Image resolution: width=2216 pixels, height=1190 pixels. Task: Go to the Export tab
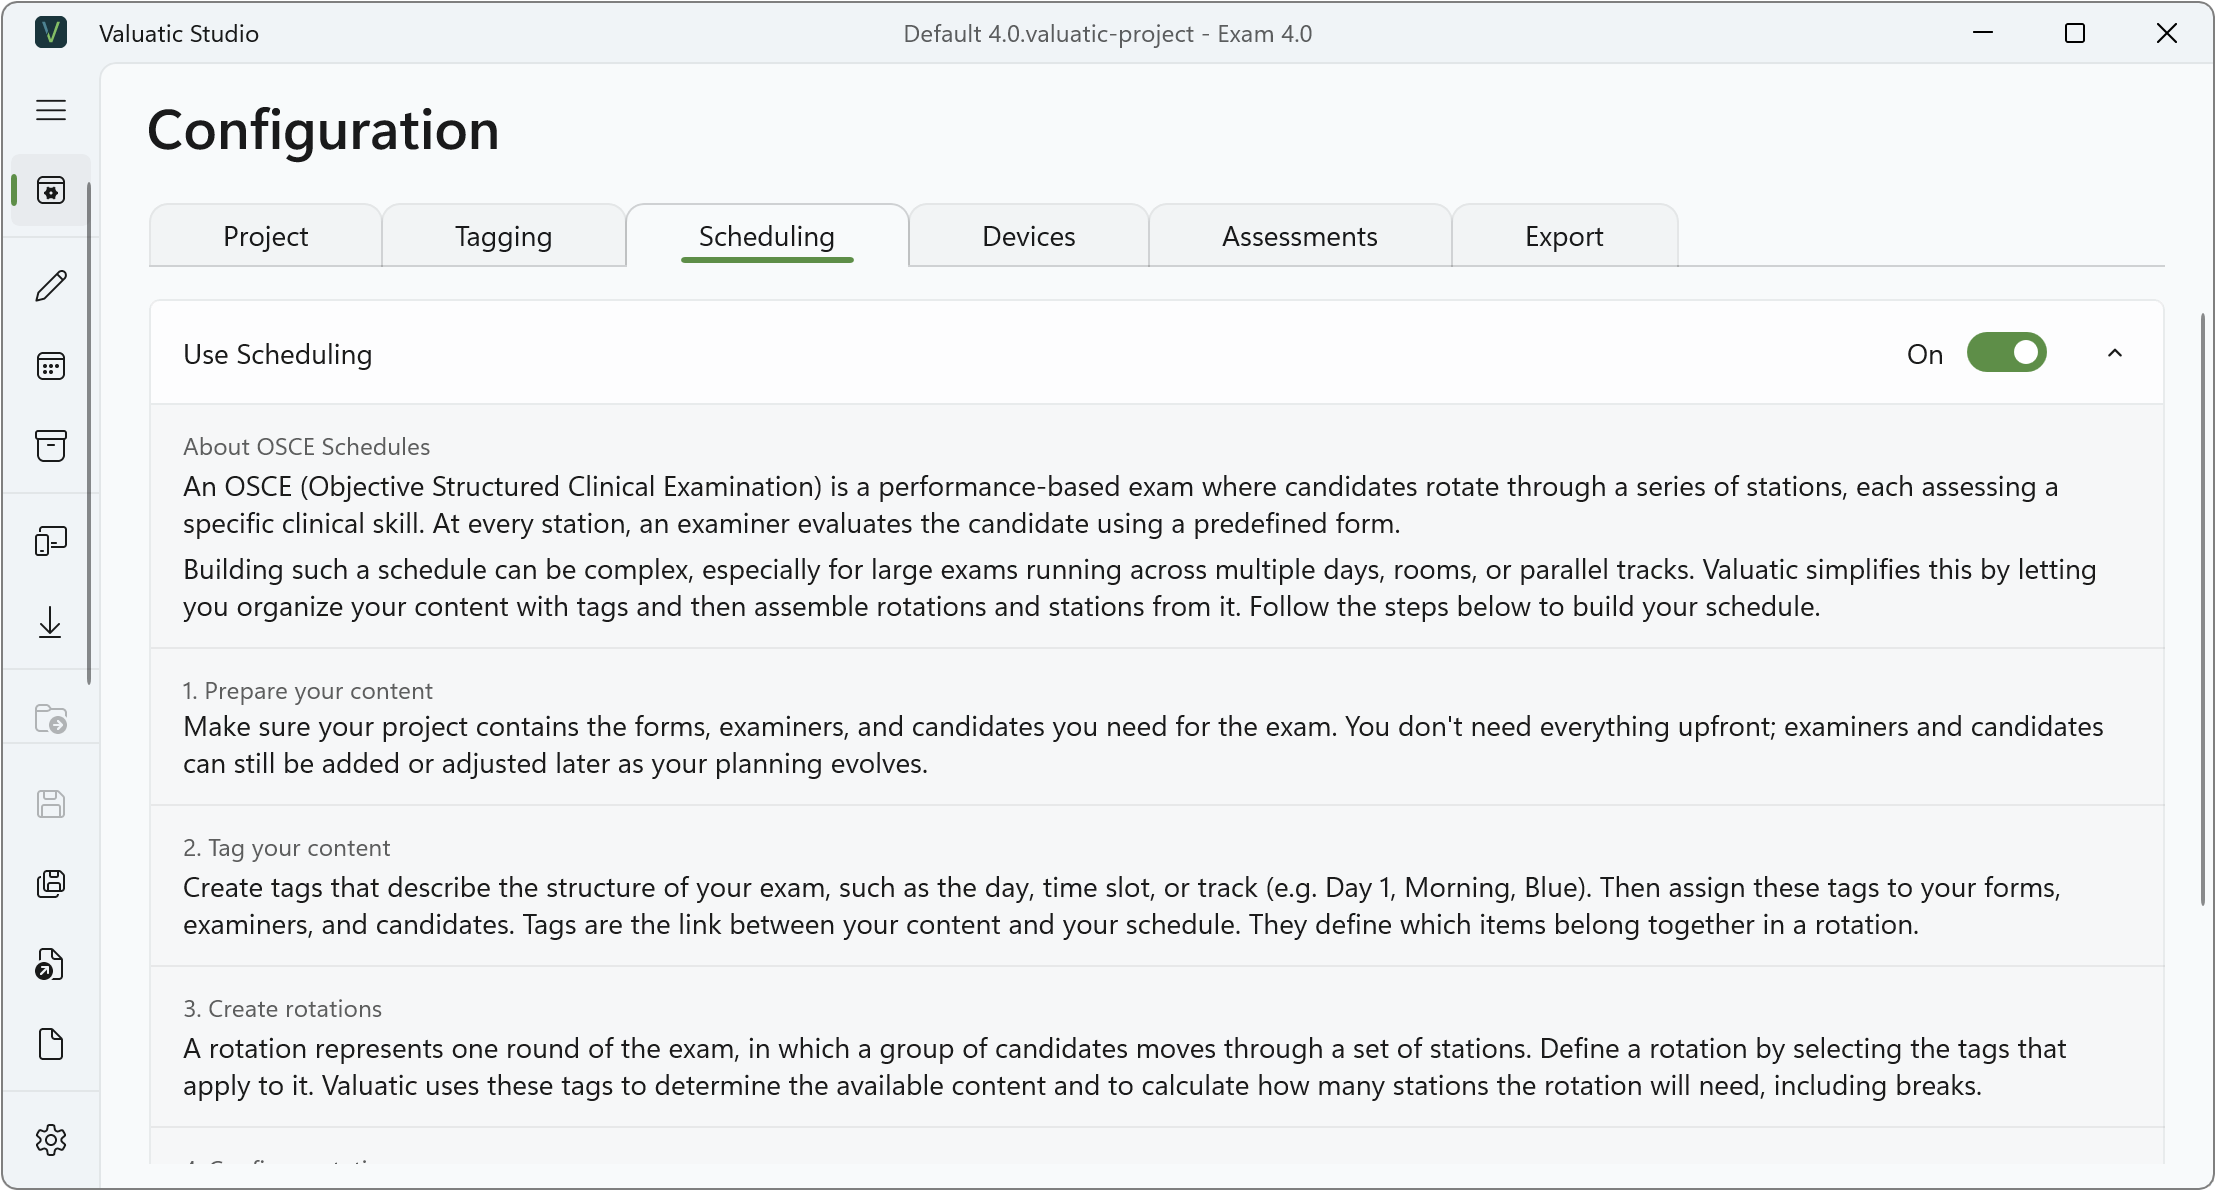pos(1564,236)
